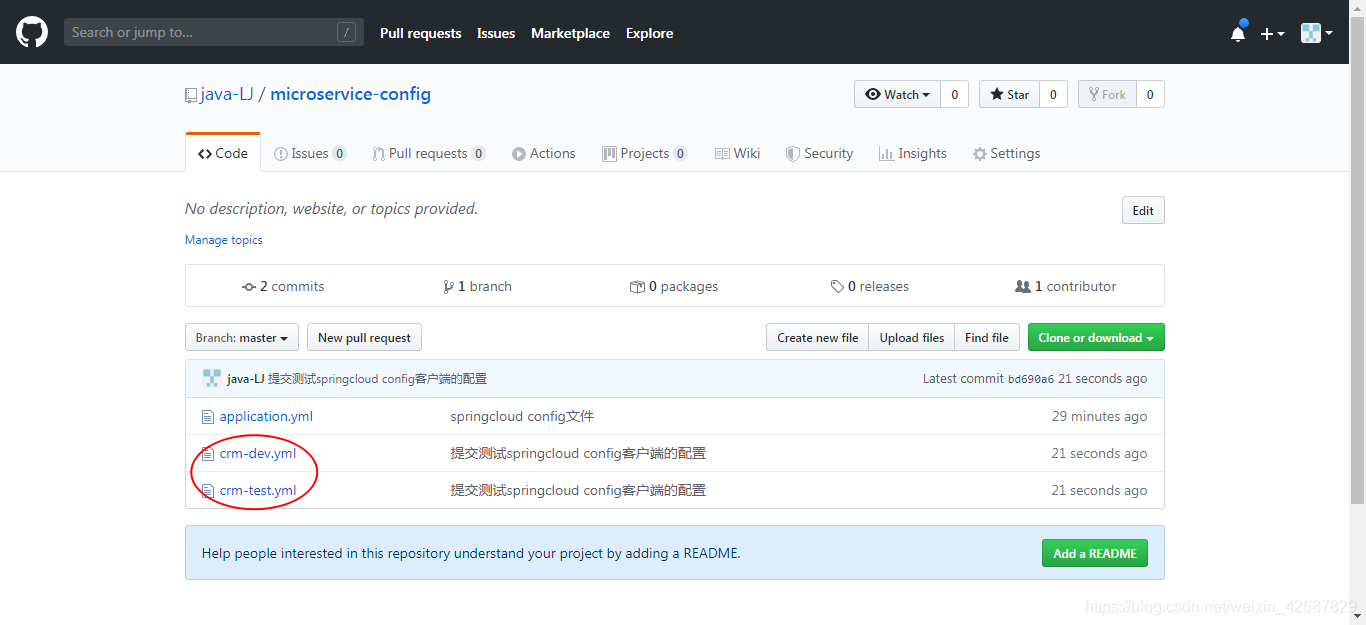Screen dimensions: 1366x625
Task: View 2 commits history
Action: 283,286
